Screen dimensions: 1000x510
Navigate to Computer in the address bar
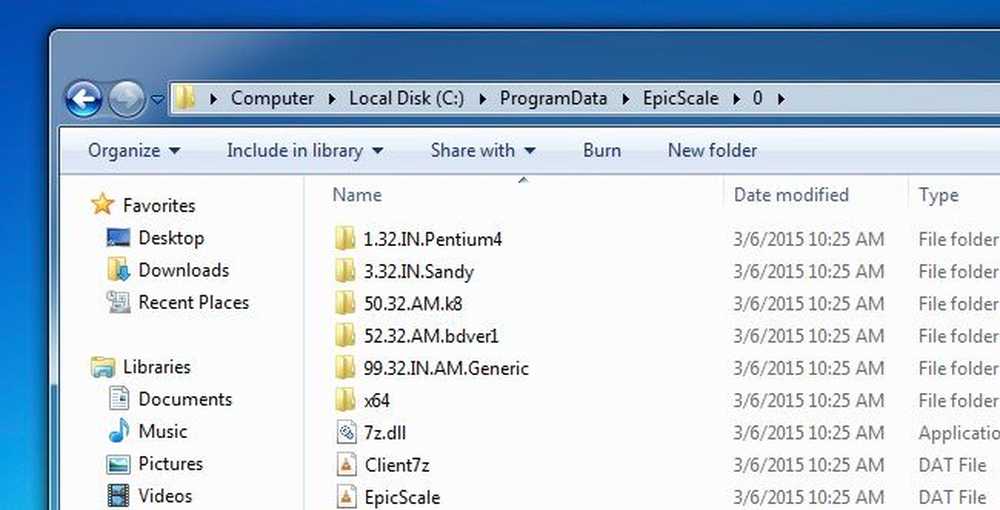click(272, 98)
